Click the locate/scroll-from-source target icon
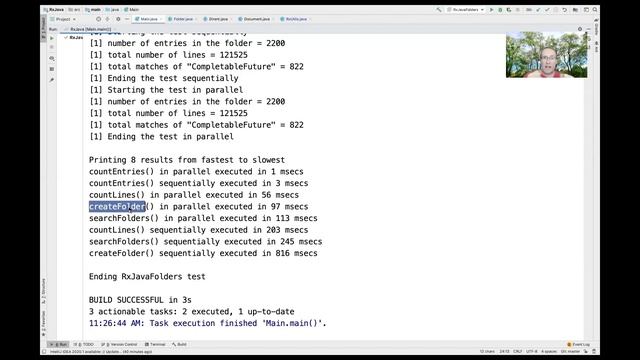Image resolution: width=640 pixels, height=360 pixels. (x=98, y=19)
